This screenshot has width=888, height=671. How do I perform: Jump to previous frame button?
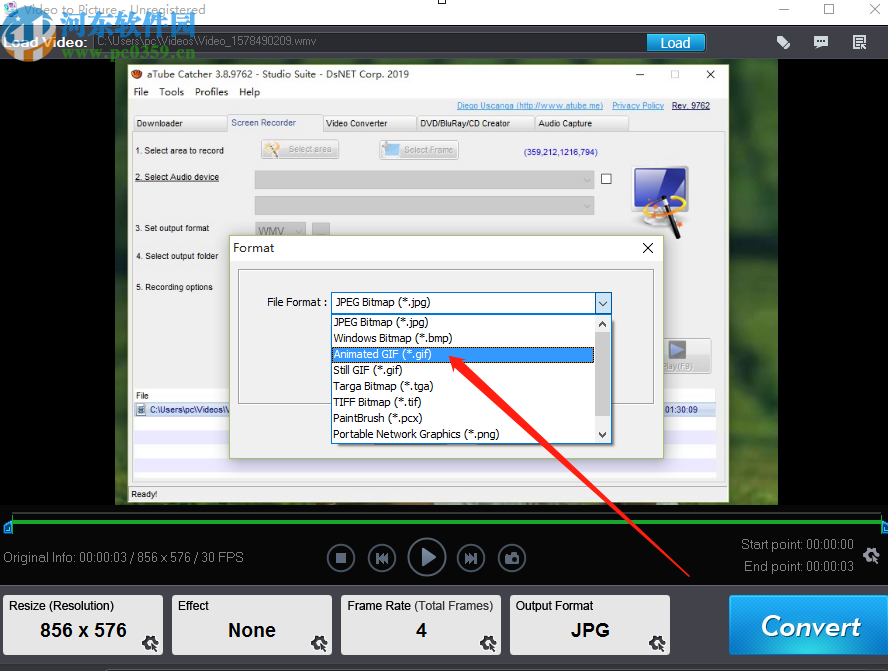click(x=382, y=558)
